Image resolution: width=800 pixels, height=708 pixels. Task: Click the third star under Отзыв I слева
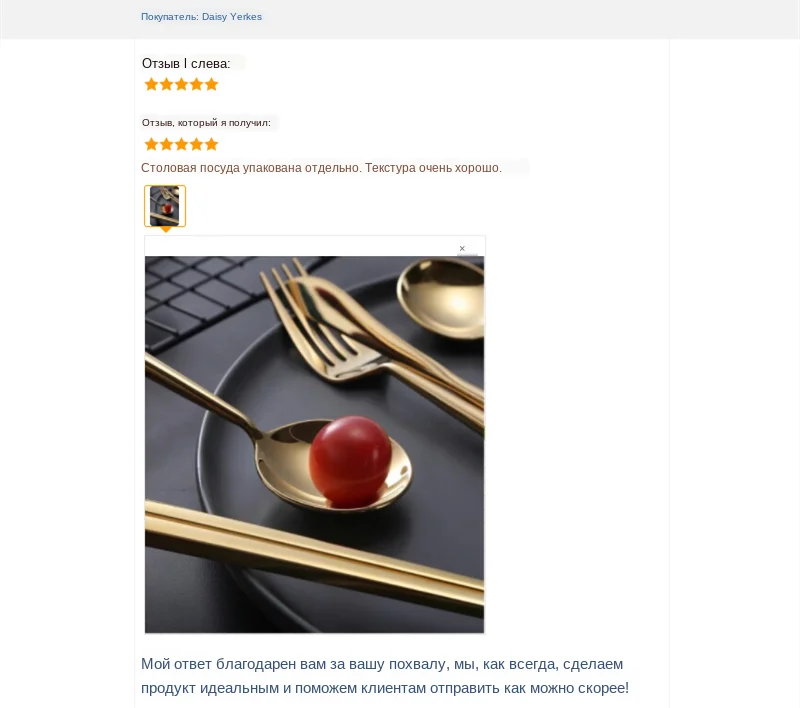182,84
